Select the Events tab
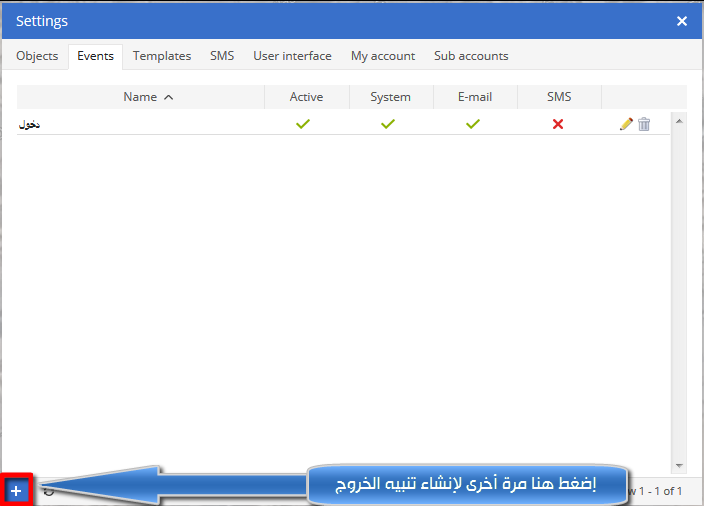 96,56
